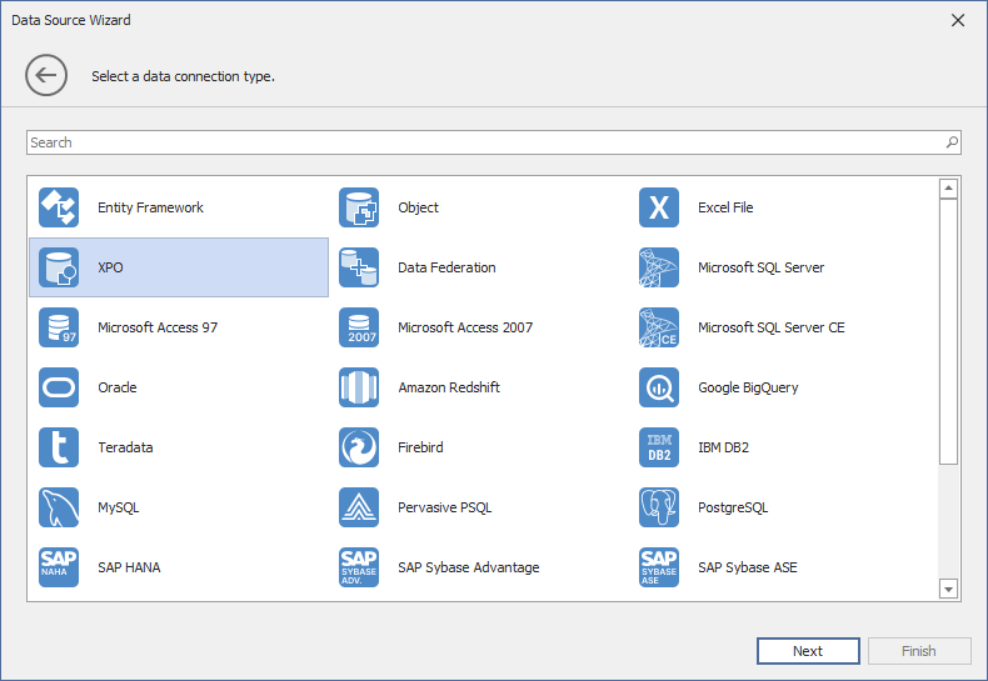Choose the Google BigQuery icon
Viewport: 988px width, 681px height.
coord(659,388)
